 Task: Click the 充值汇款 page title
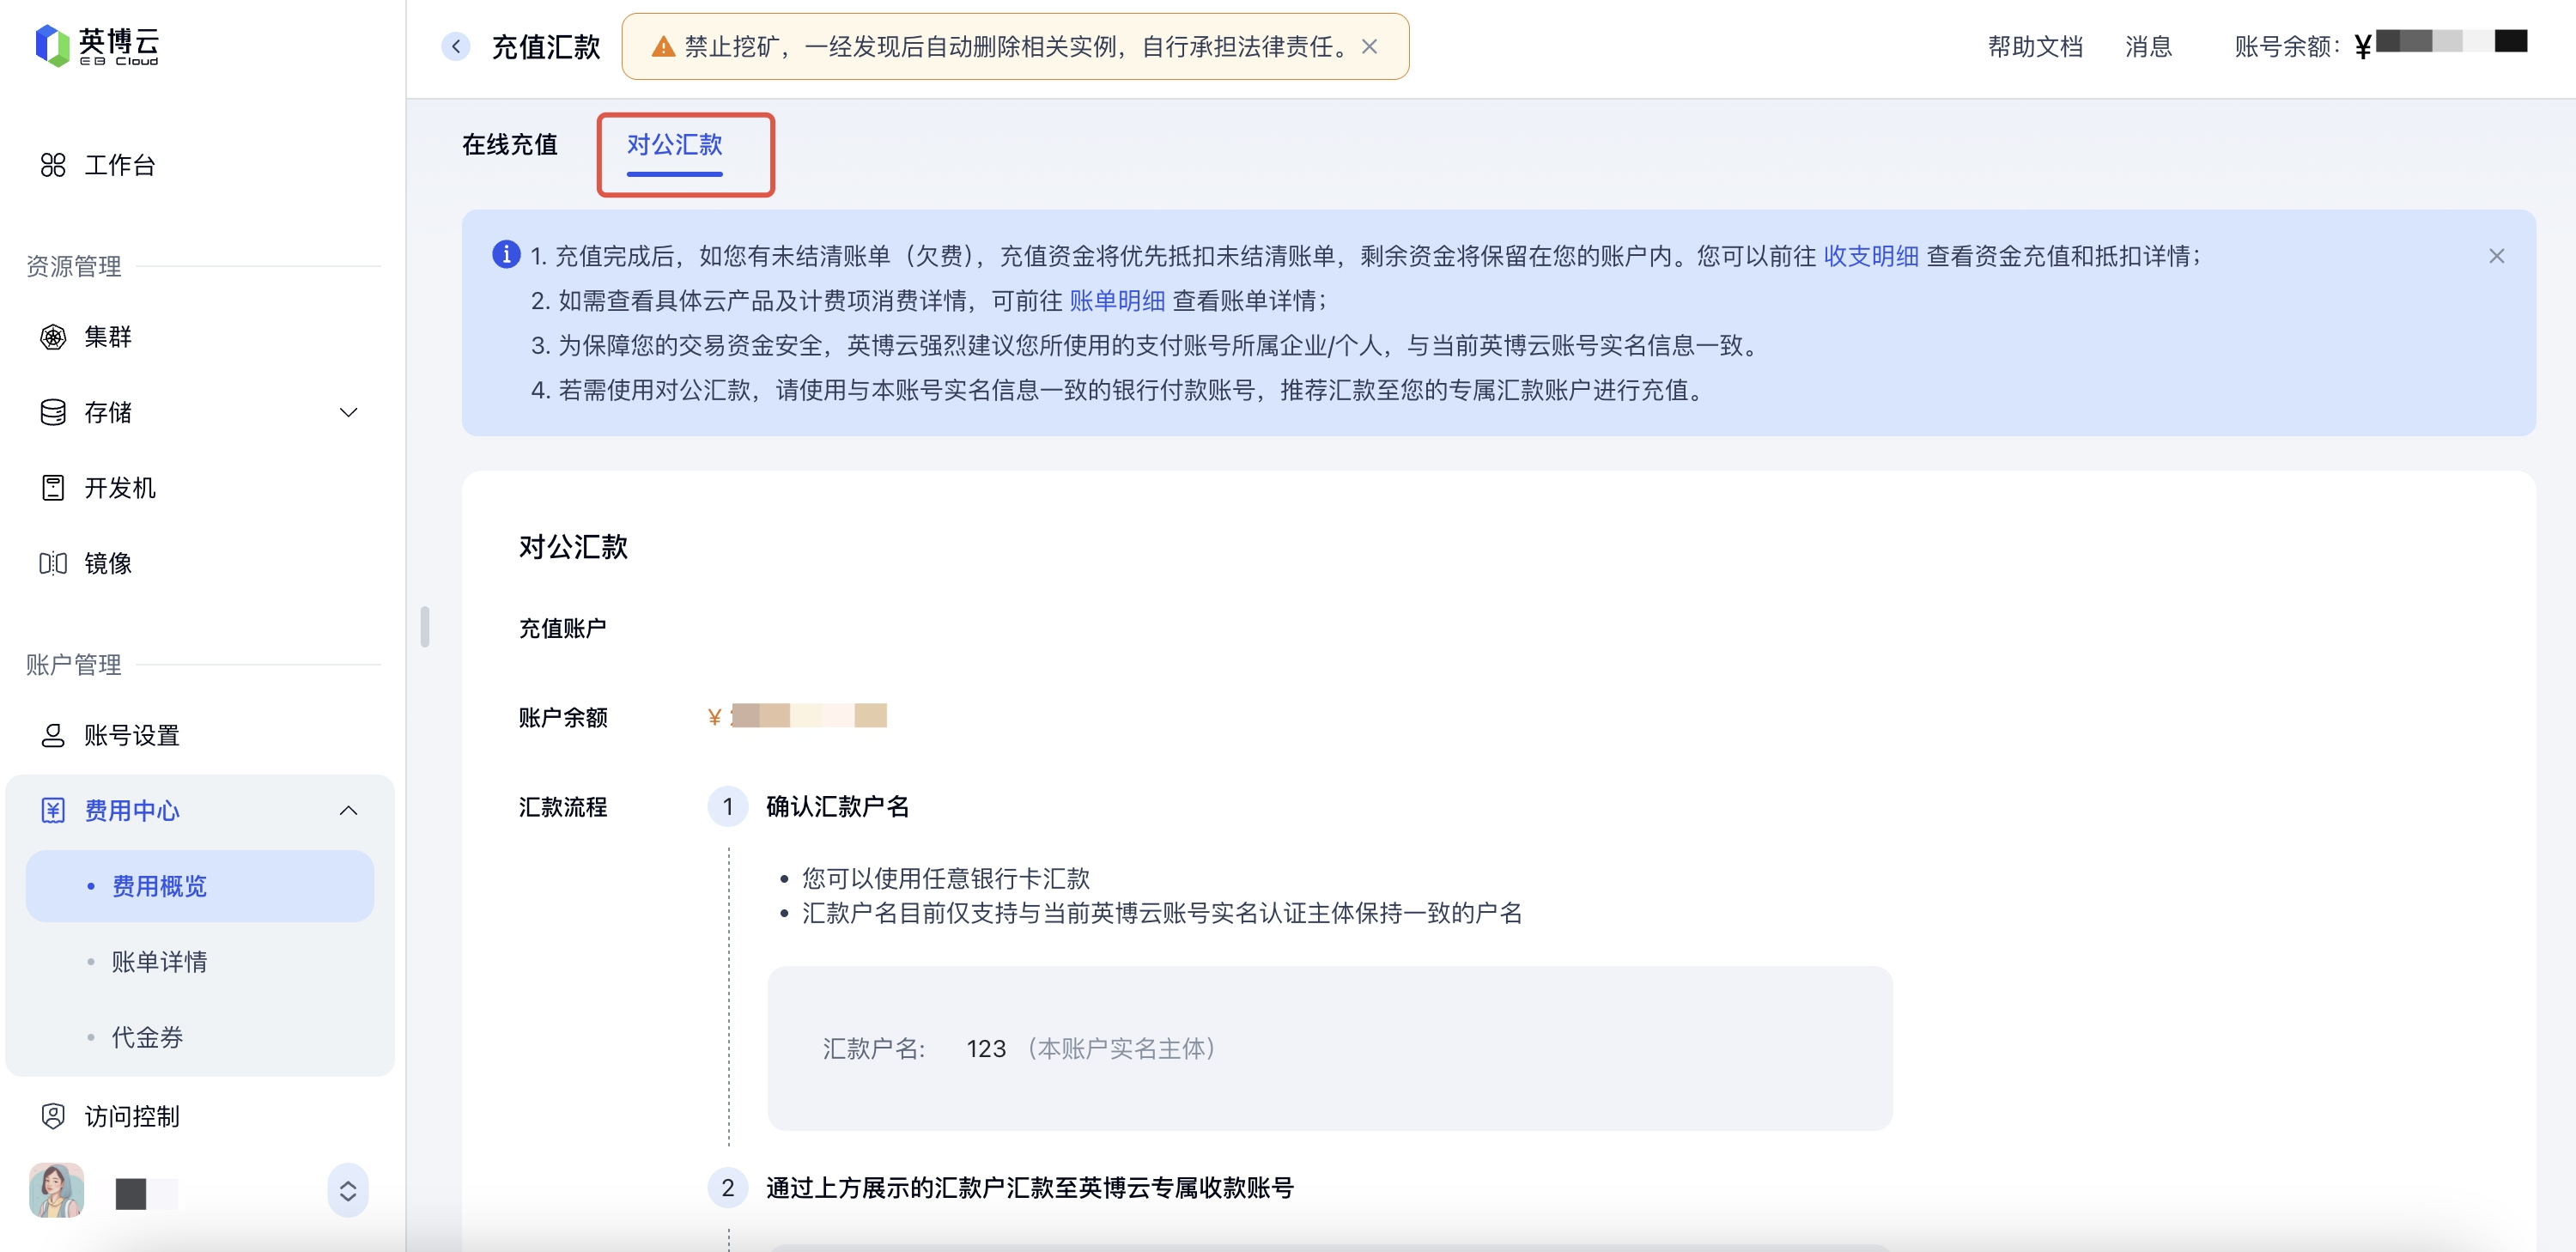(x=546, y=46)
